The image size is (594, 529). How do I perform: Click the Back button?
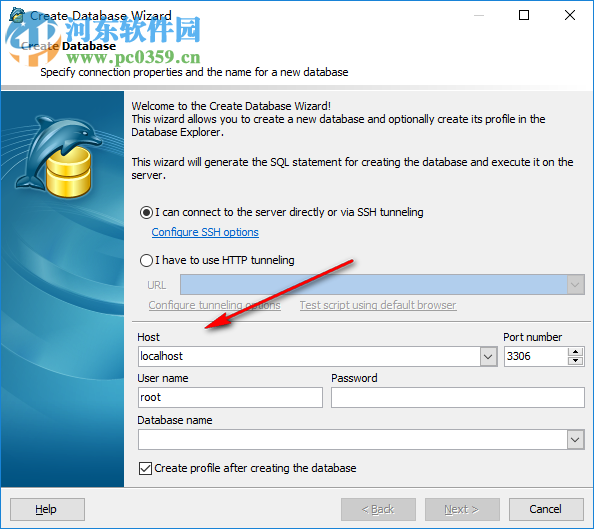378,510
